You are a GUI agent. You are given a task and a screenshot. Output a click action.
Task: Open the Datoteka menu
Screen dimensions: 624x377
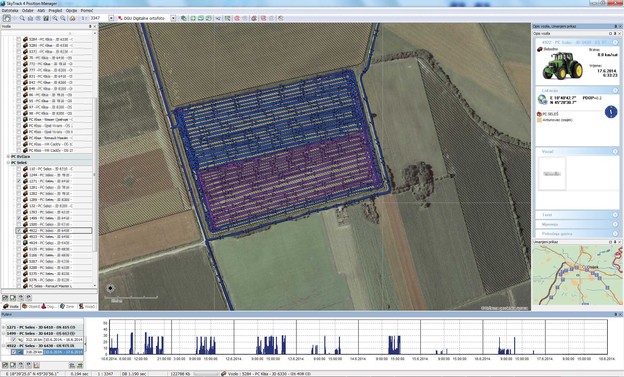pyautogui.click(x=10, y=11)
